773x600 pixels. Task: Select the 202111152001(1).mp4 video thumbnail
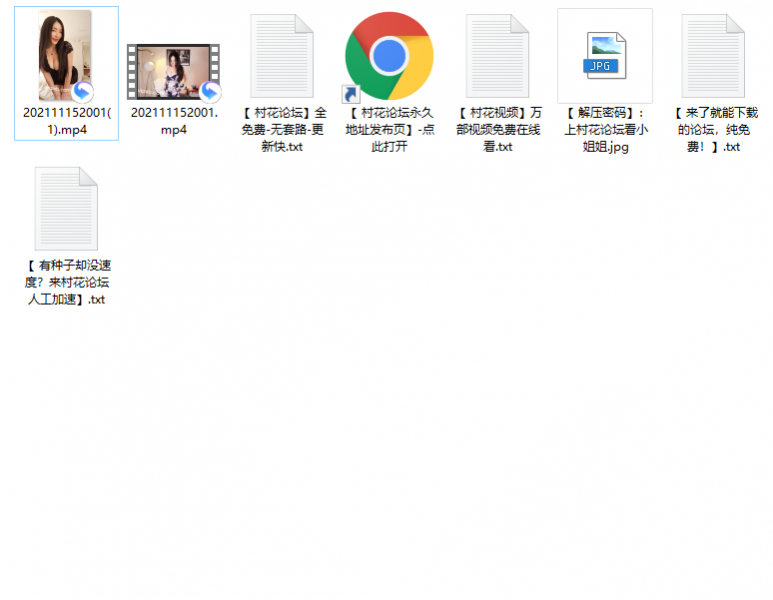tap(65, 55)
